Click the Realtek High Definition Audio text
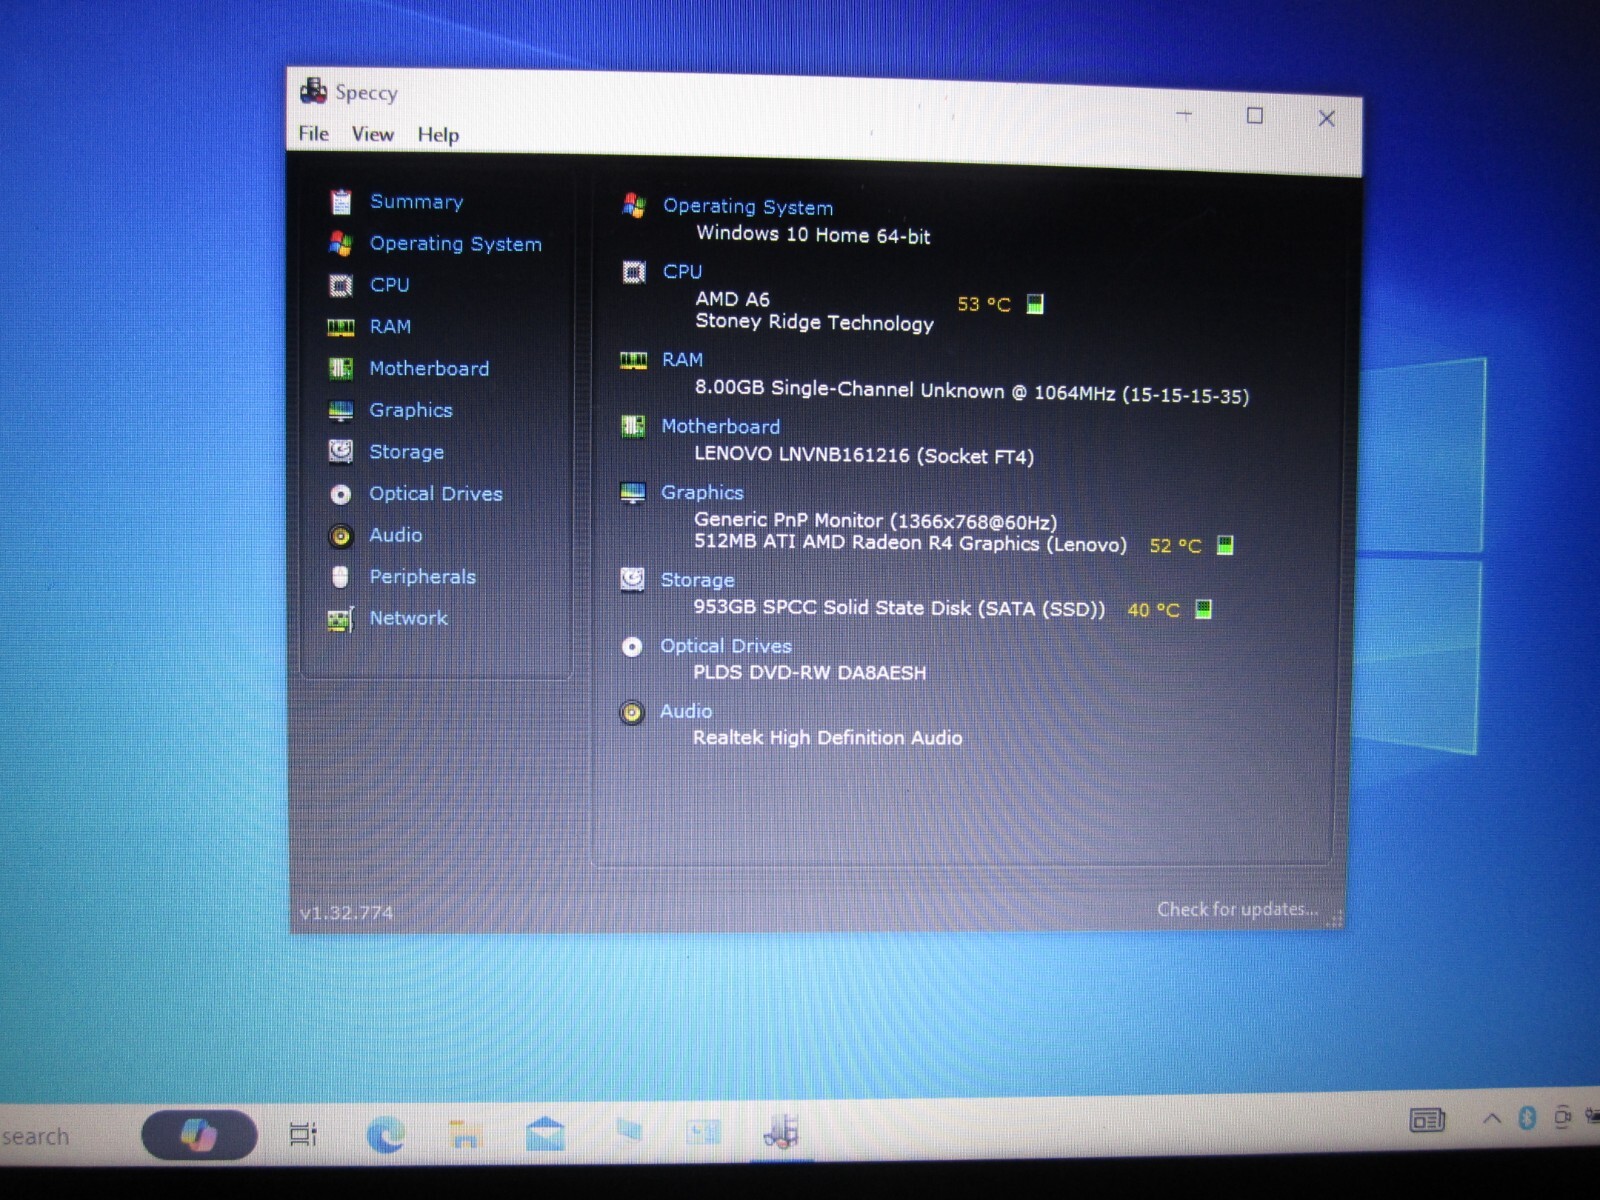1600x1200 pixels. pyautogui.click(x=827, y=737)
